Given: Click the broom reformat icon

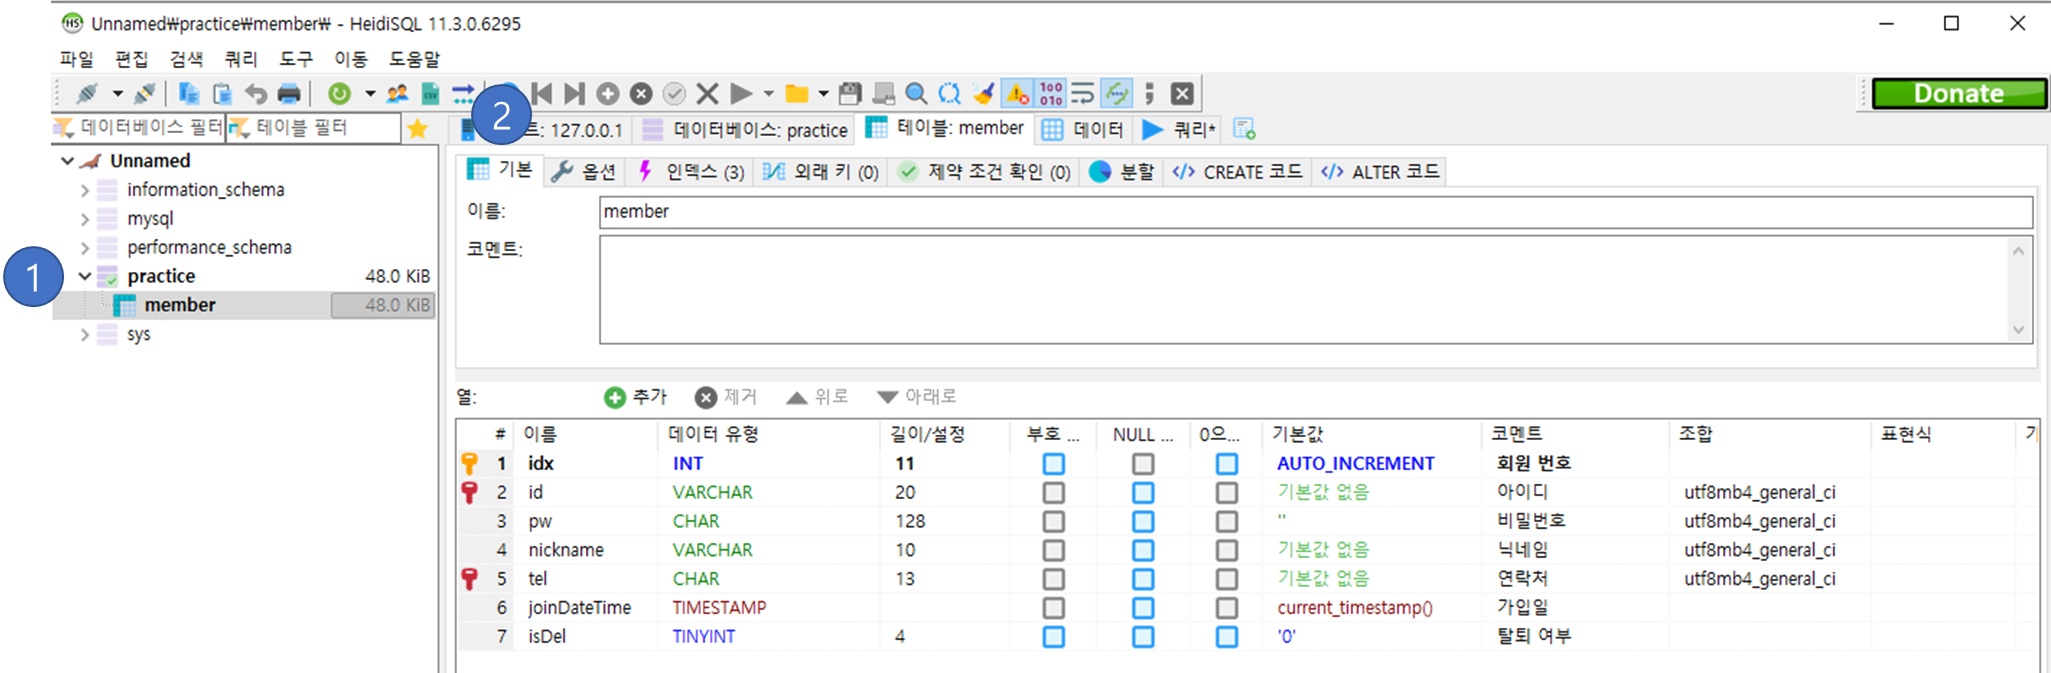Looking at the screenshot, I should coord(984,94).
